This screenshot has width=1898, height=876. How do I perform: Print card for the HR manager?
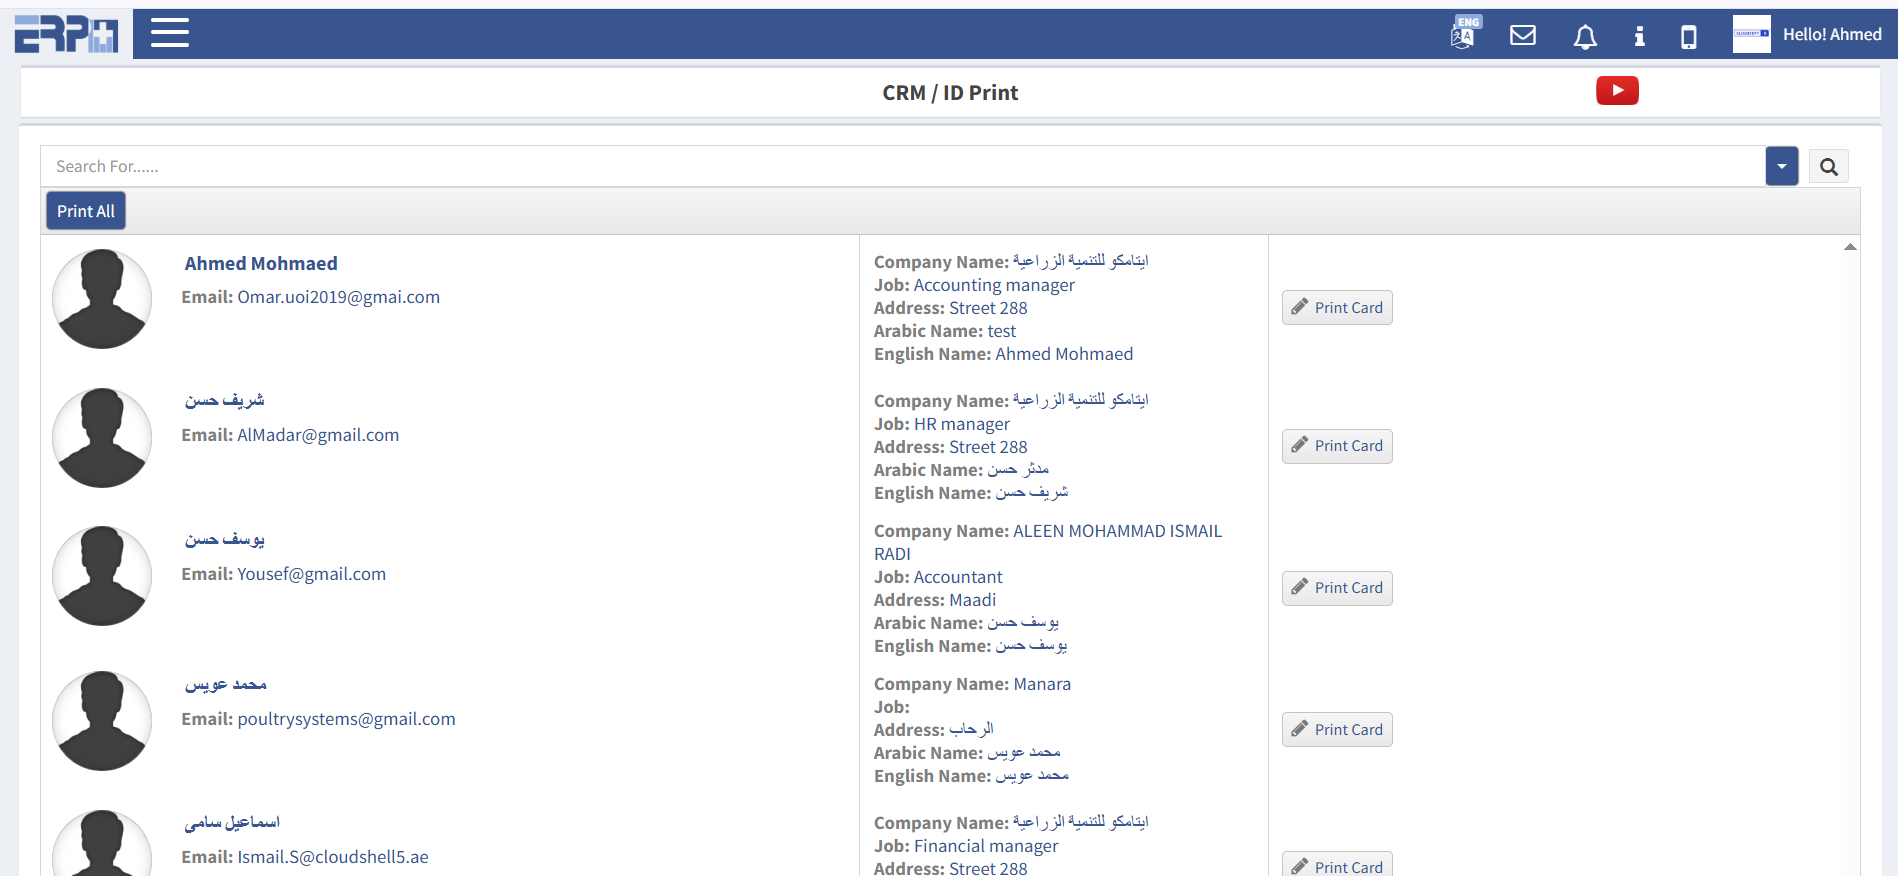(x=1336, y=446)
